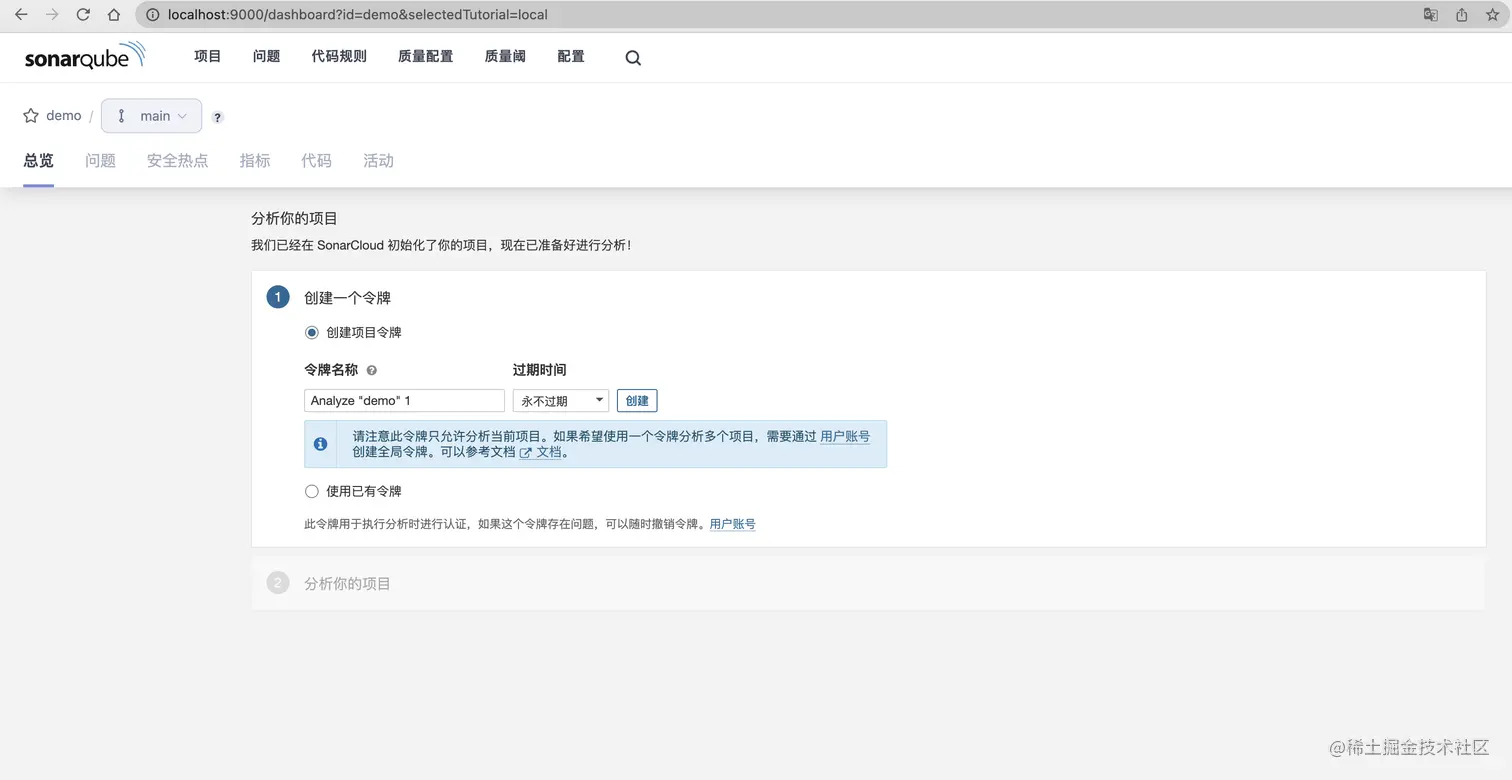Open the 过期时间 expiration dropdown
Viewport: 1512px width, 780px height.
click(x=561, y=401)
